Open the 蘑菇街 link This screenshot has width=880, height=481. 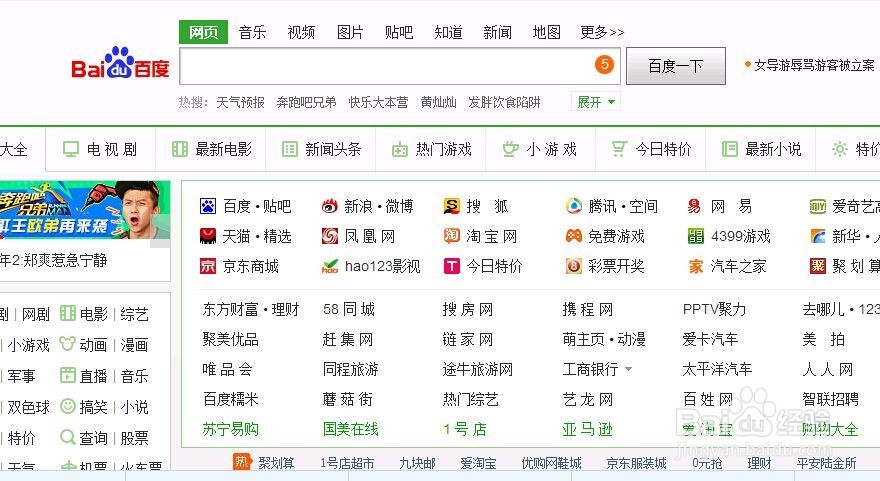(347, 399)
